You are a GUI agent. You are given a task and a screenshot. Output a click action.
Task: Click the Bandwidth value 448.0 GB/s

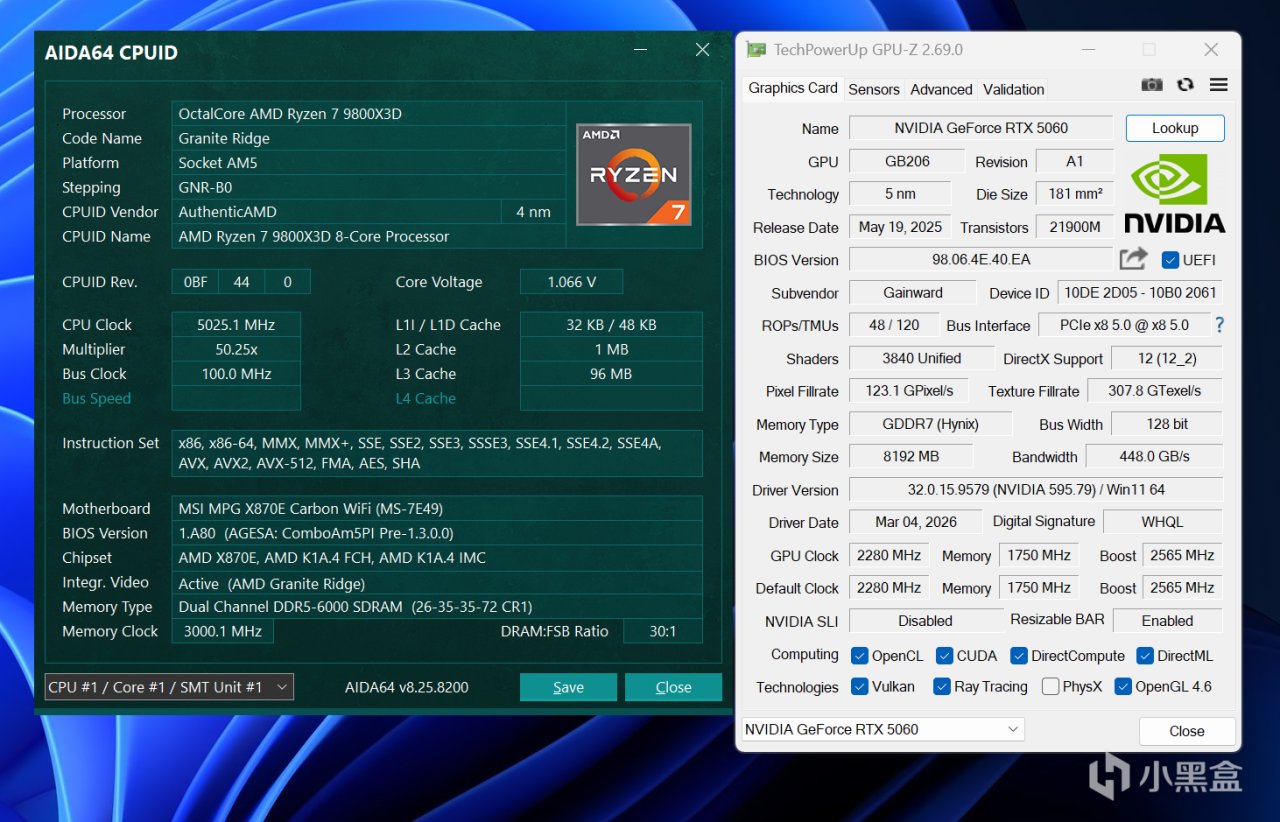(1155, 457)
